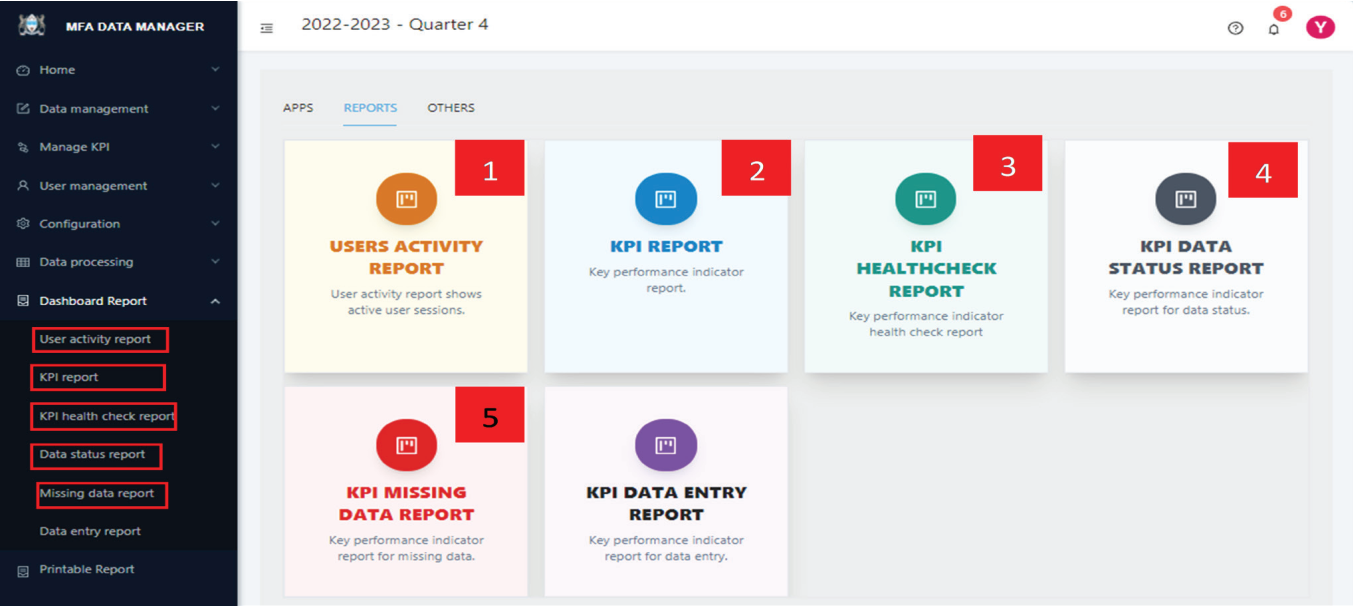Collapse the Dashboard Report chevron
The width and height of the screenshot is (1353, 606).
tap(215, 301)
